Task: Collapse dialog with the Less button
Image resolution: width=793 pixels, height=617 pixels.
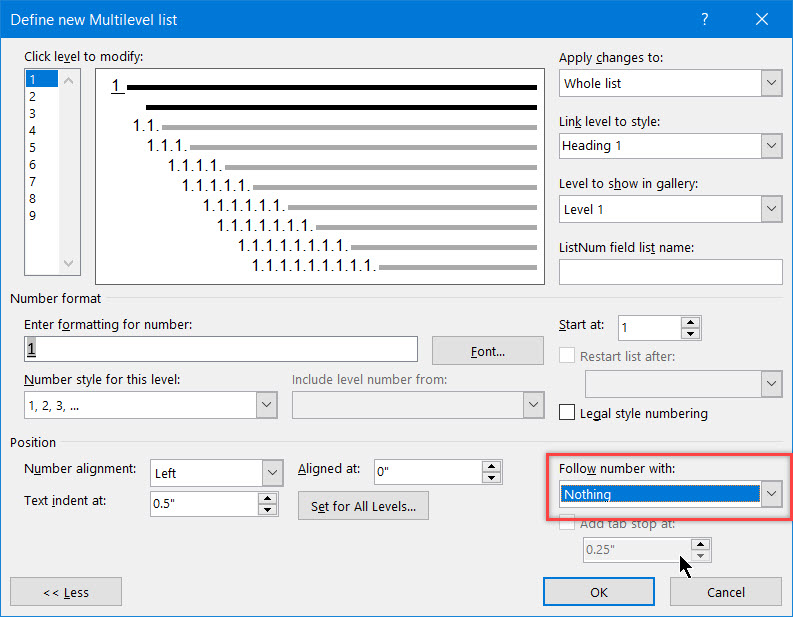Action: tap(66, 592)
